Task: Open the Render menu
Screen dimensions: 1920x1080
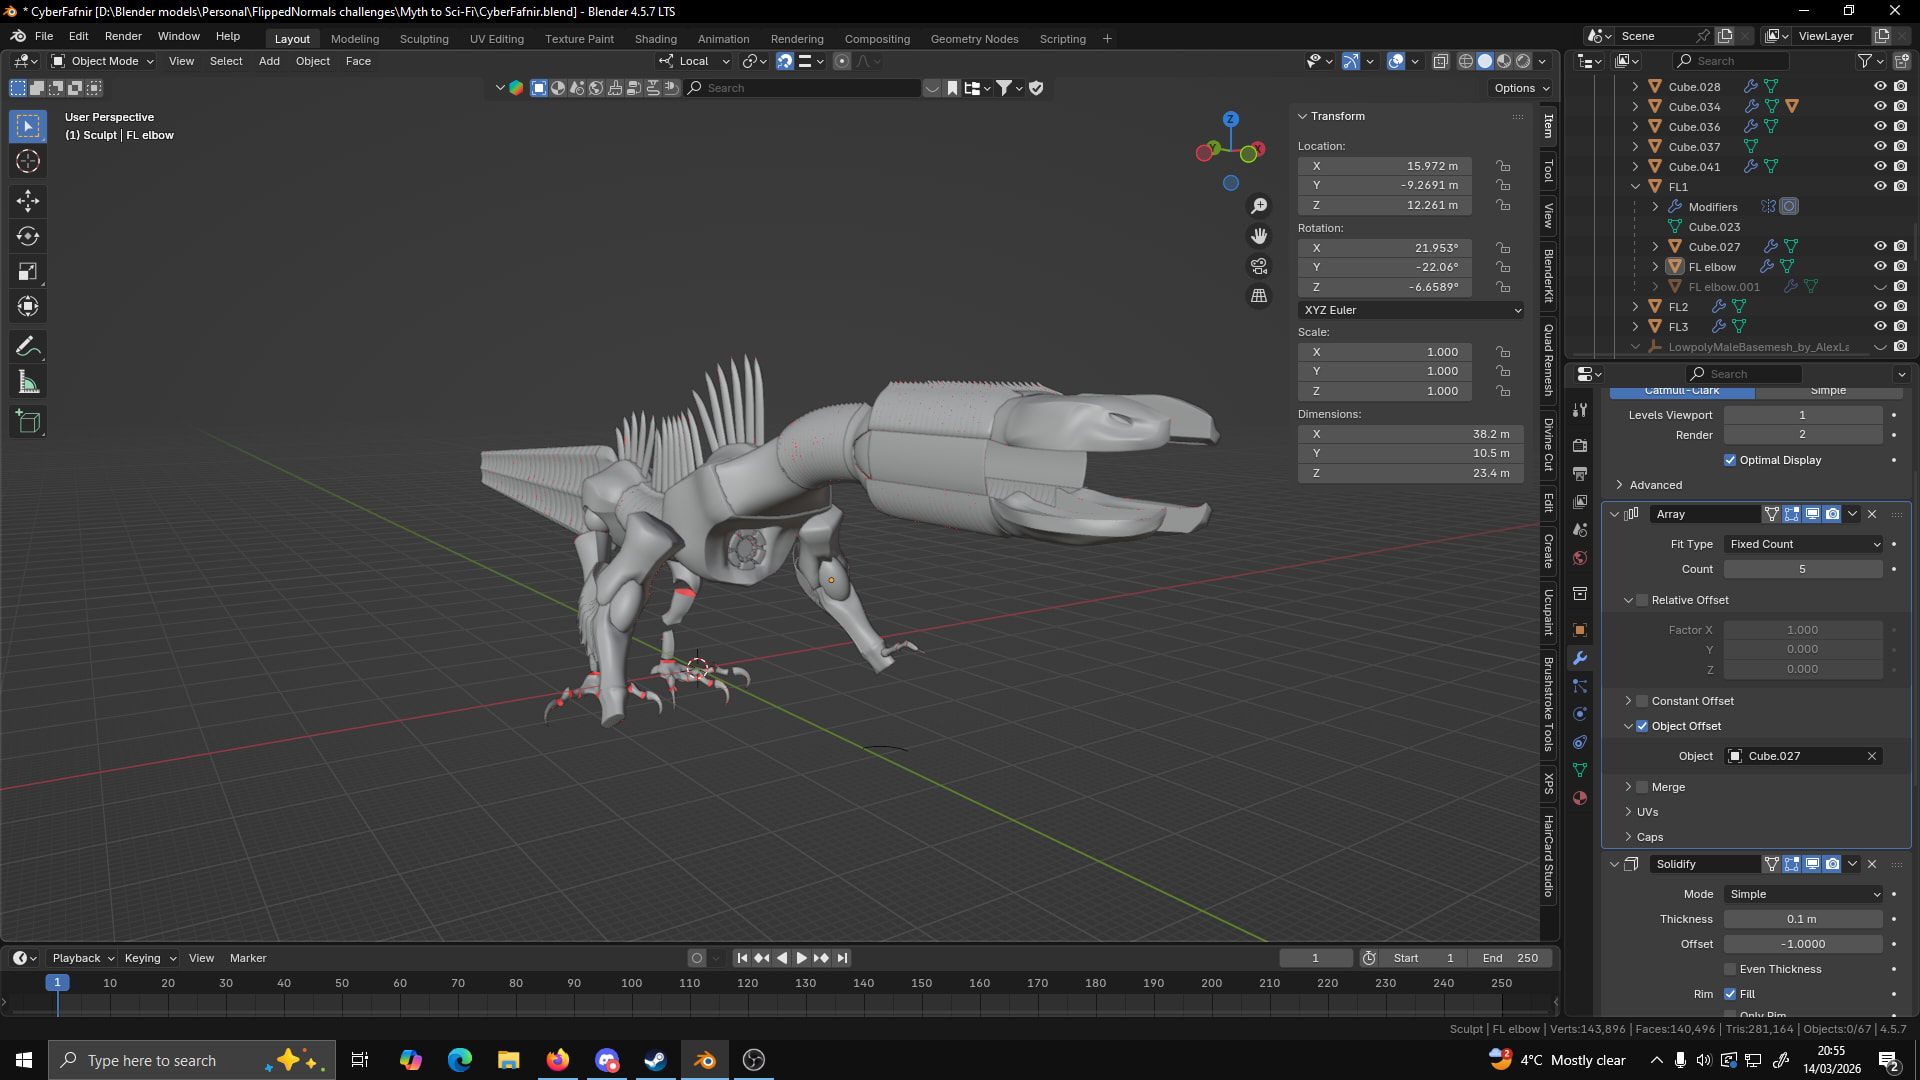Action: point(123,36)
